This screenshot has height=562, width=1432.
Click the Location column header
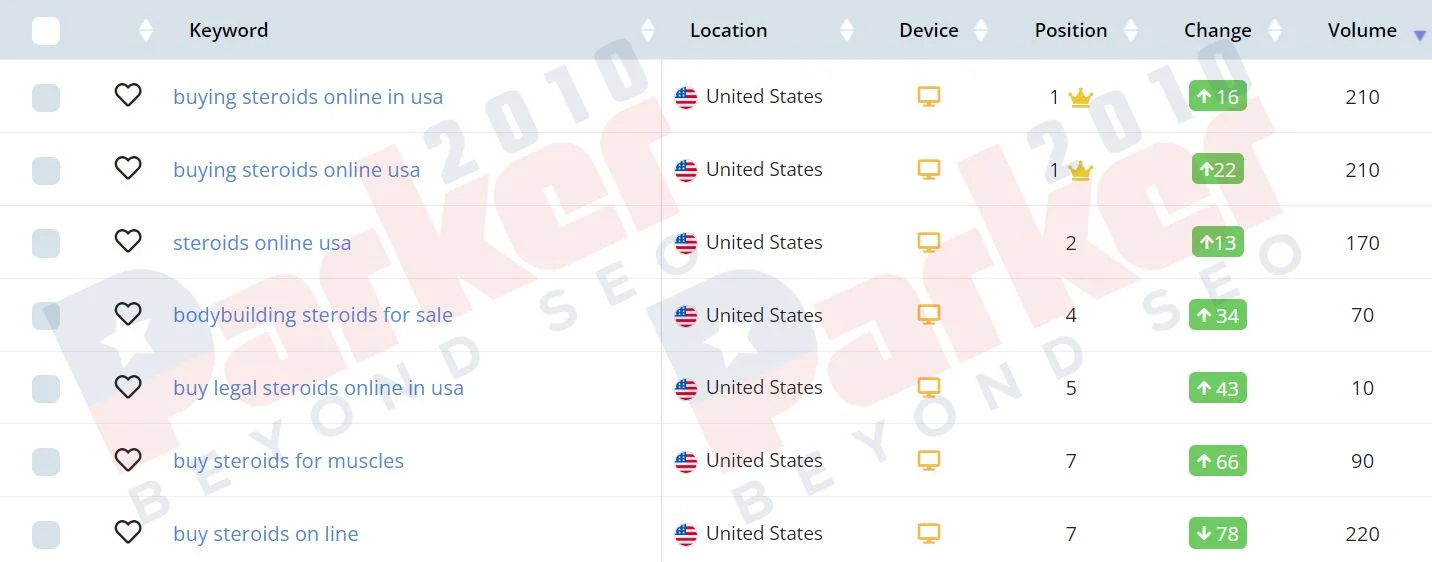728,30
